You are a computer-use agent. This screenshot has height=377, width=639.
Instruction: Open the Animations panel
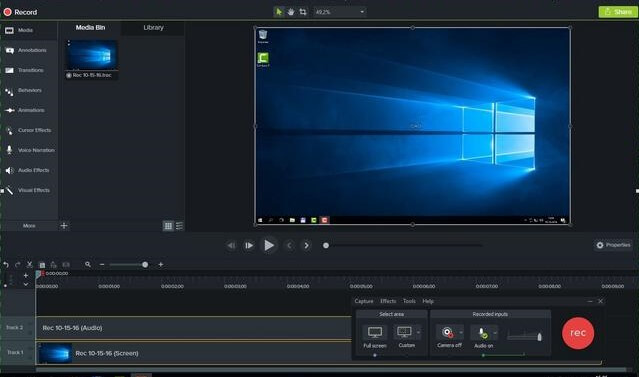pos(29,110)
